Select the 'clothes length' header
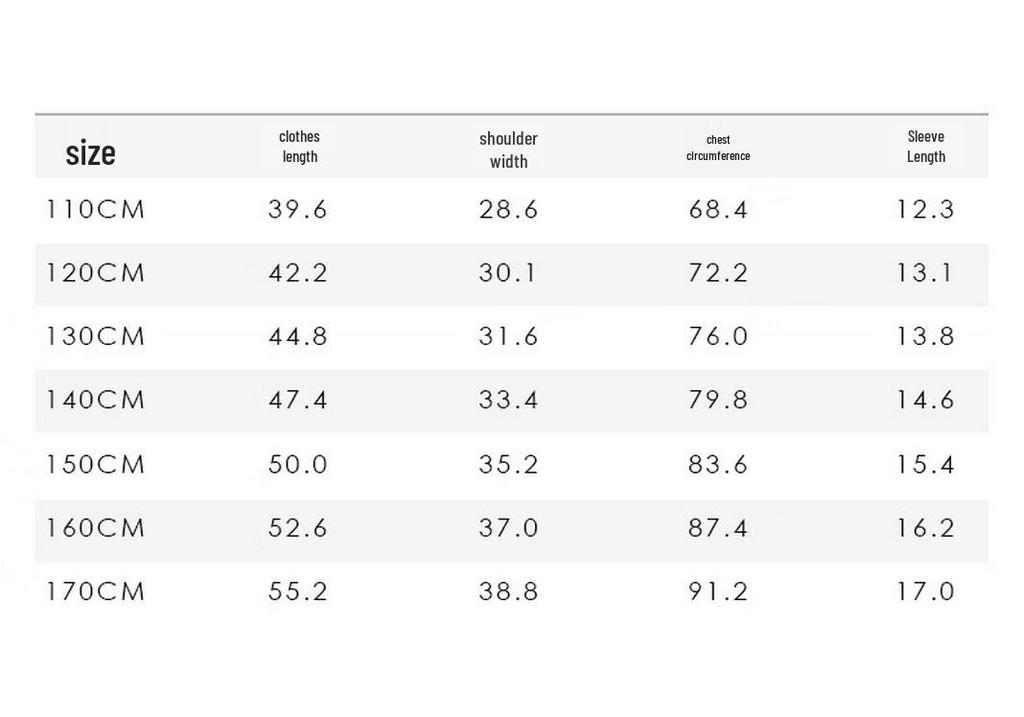 (x=300, y=147)
